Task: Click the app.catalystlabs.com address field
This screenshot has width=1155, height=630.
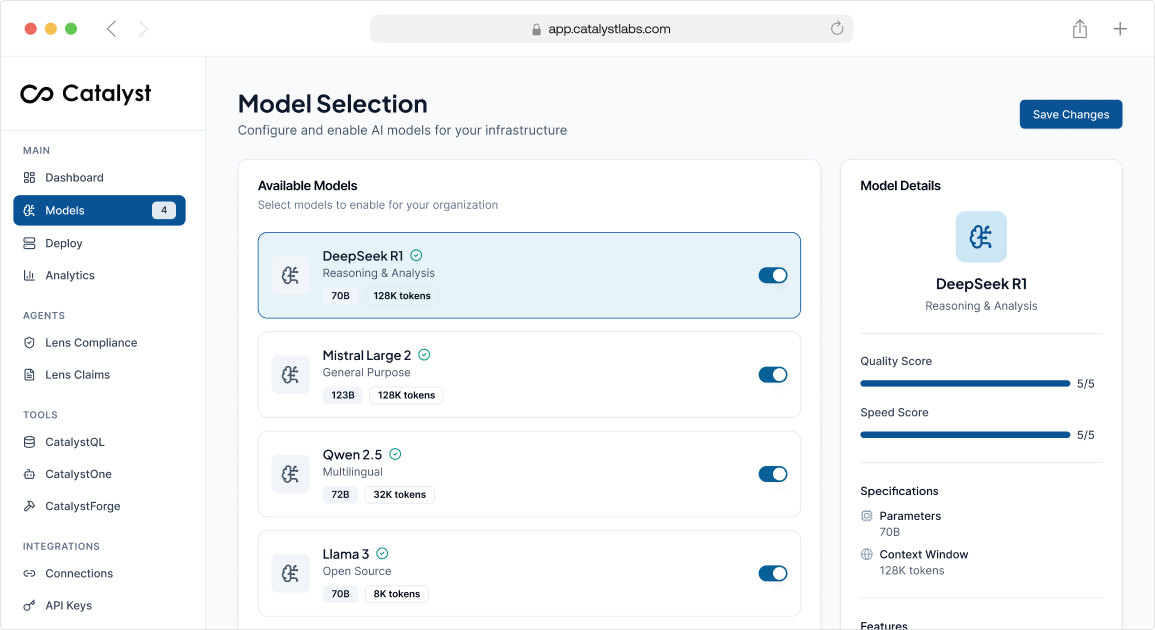Action: tap(611, 29)
